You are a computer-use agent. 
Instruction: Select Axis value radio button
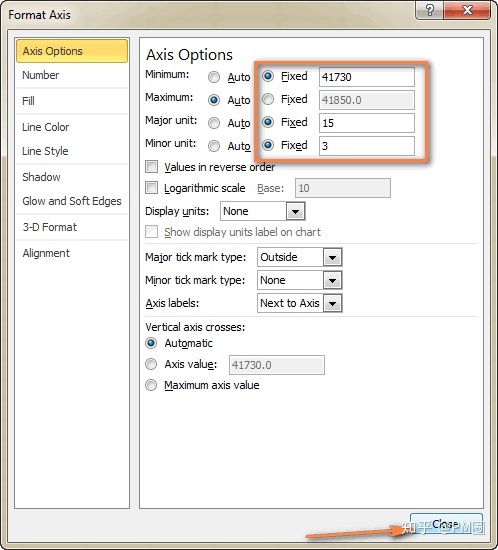tap(151, 364)
